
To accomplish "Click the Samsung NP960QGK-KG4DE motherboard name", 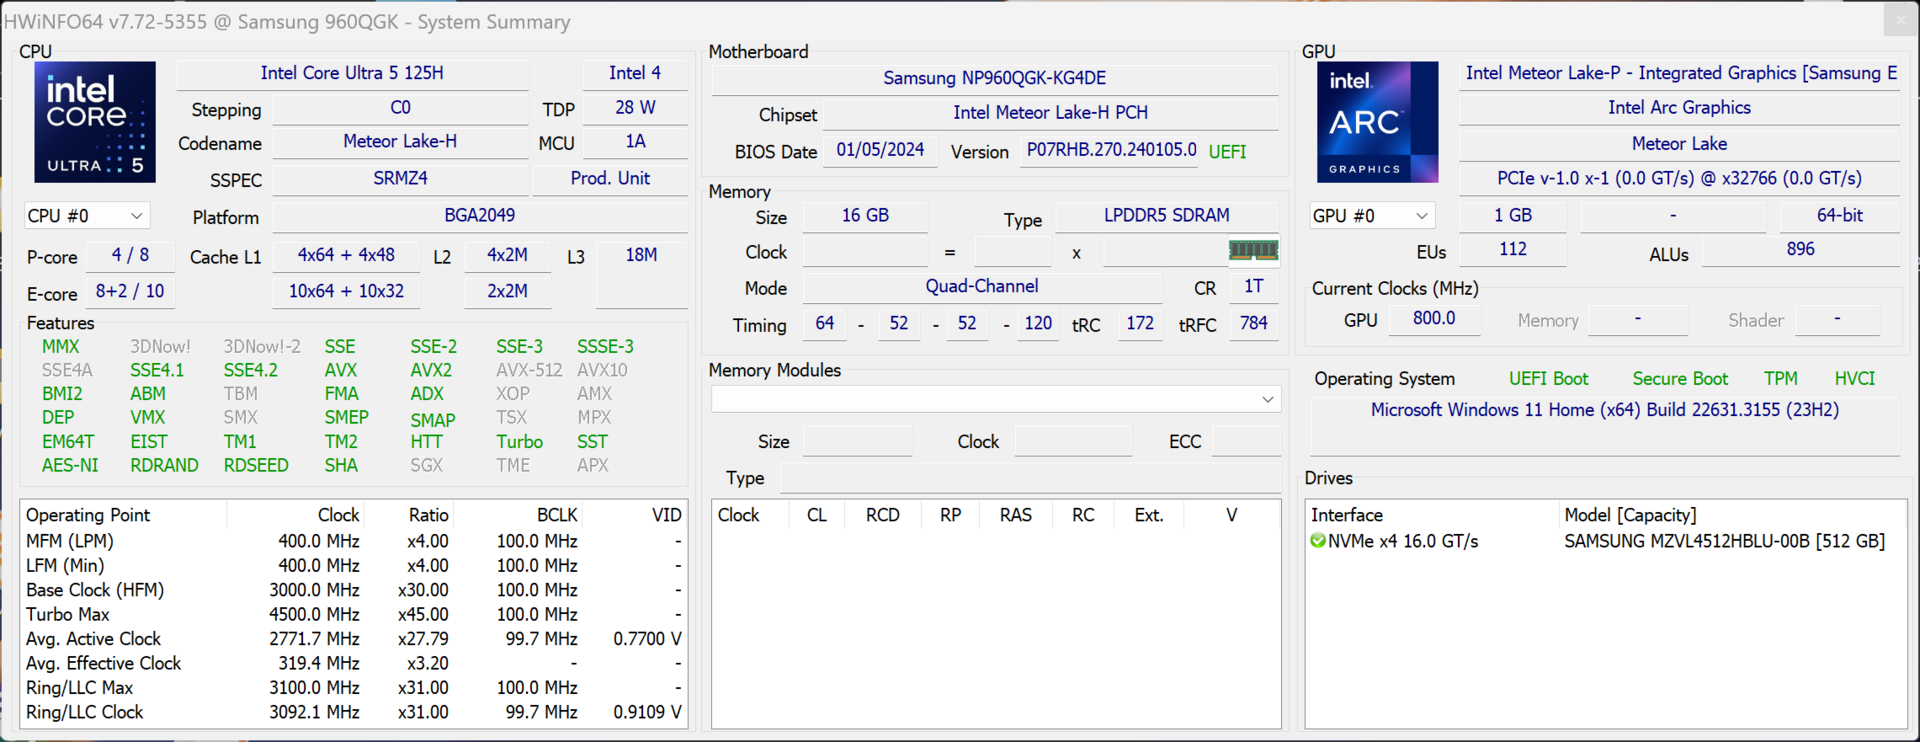I will [994, 78].
